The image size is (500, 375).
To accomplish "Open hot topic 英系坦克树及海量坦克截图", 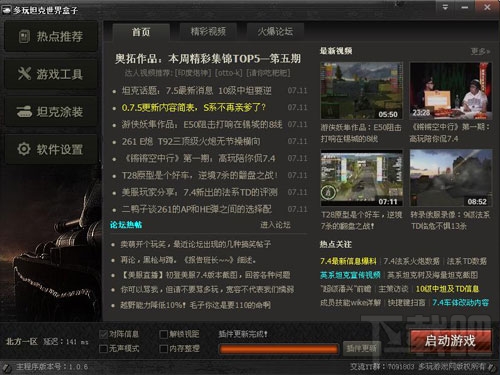I will coord(433,275).
